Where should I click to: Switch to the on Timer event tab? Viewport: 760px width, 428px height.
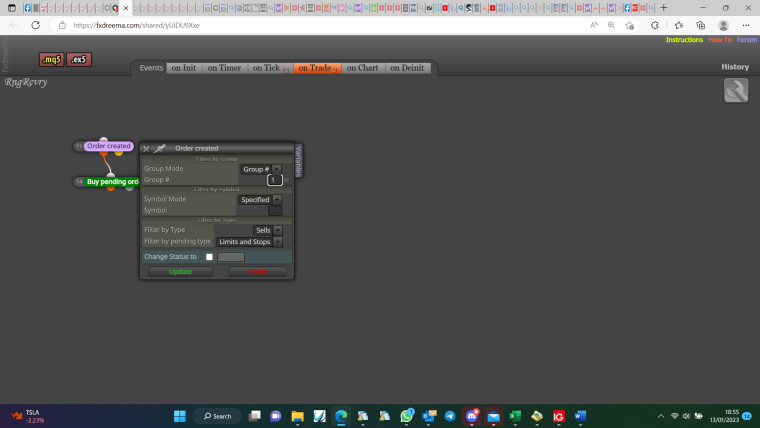(x=224, y=68)
